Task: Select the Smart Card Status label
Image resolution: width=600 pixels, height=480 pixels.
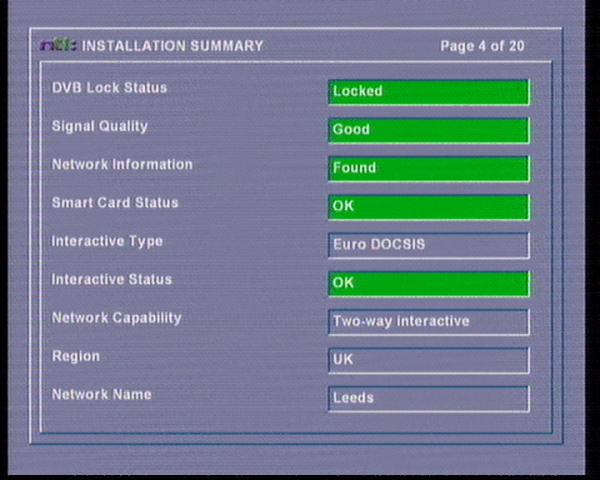Action: tap(115, 202)
